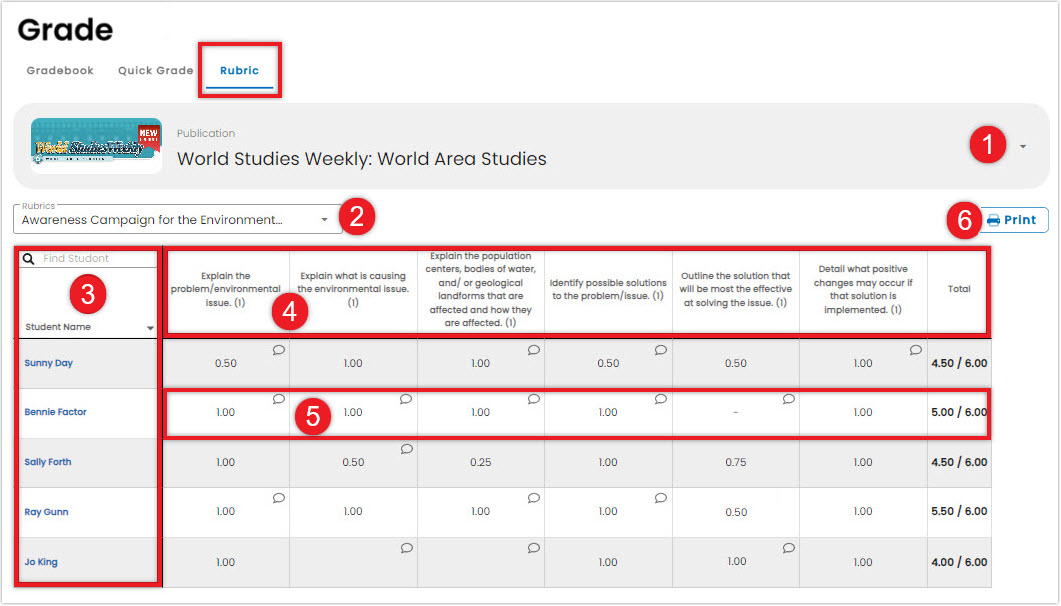Viewport: 1061px width, 606px height.
Task: Open Jo King's comment on what is causing issue
Action: pos(407,549)
